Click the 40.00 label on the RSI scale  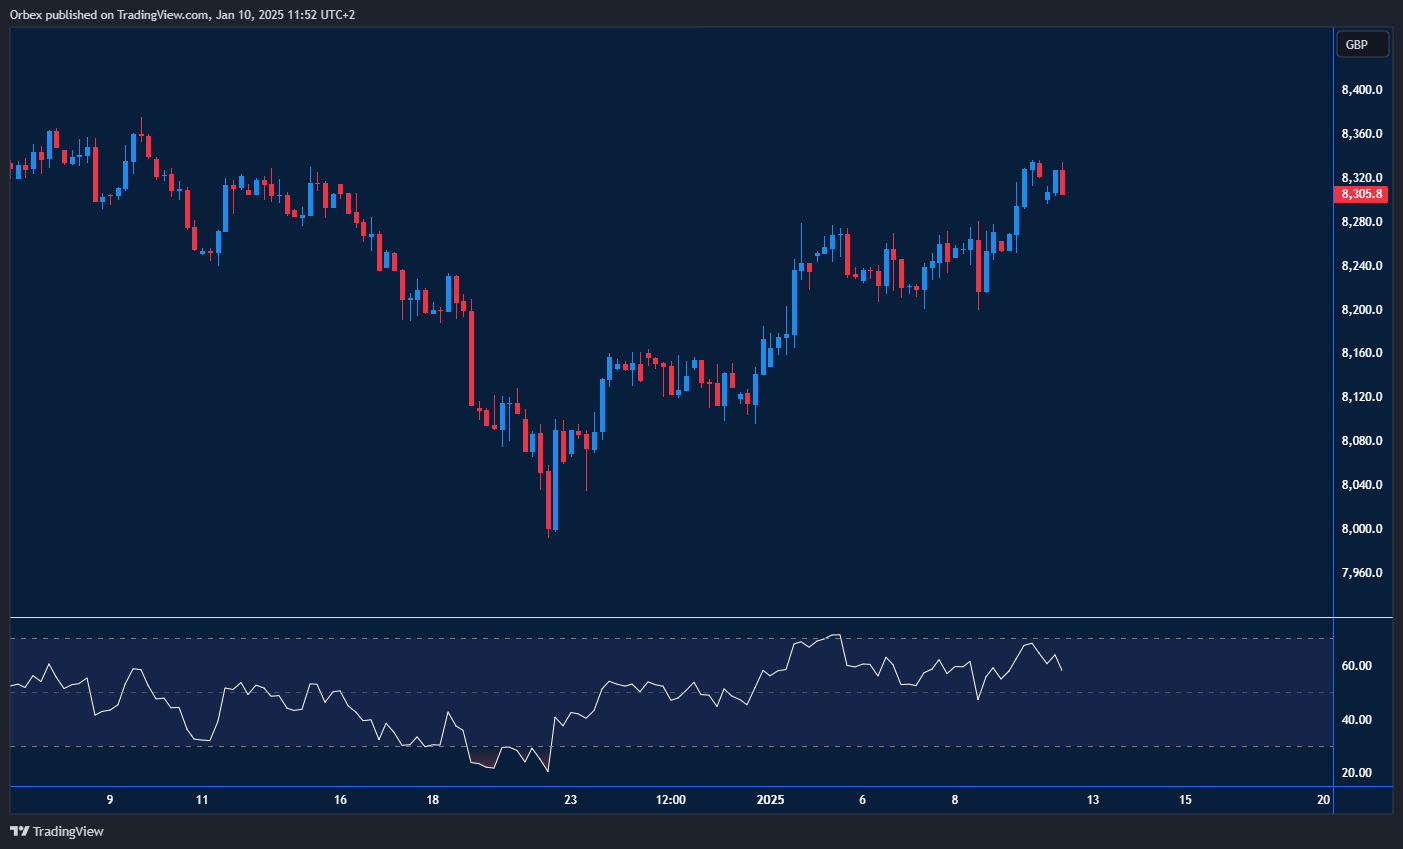click(x=1356, y=720)
